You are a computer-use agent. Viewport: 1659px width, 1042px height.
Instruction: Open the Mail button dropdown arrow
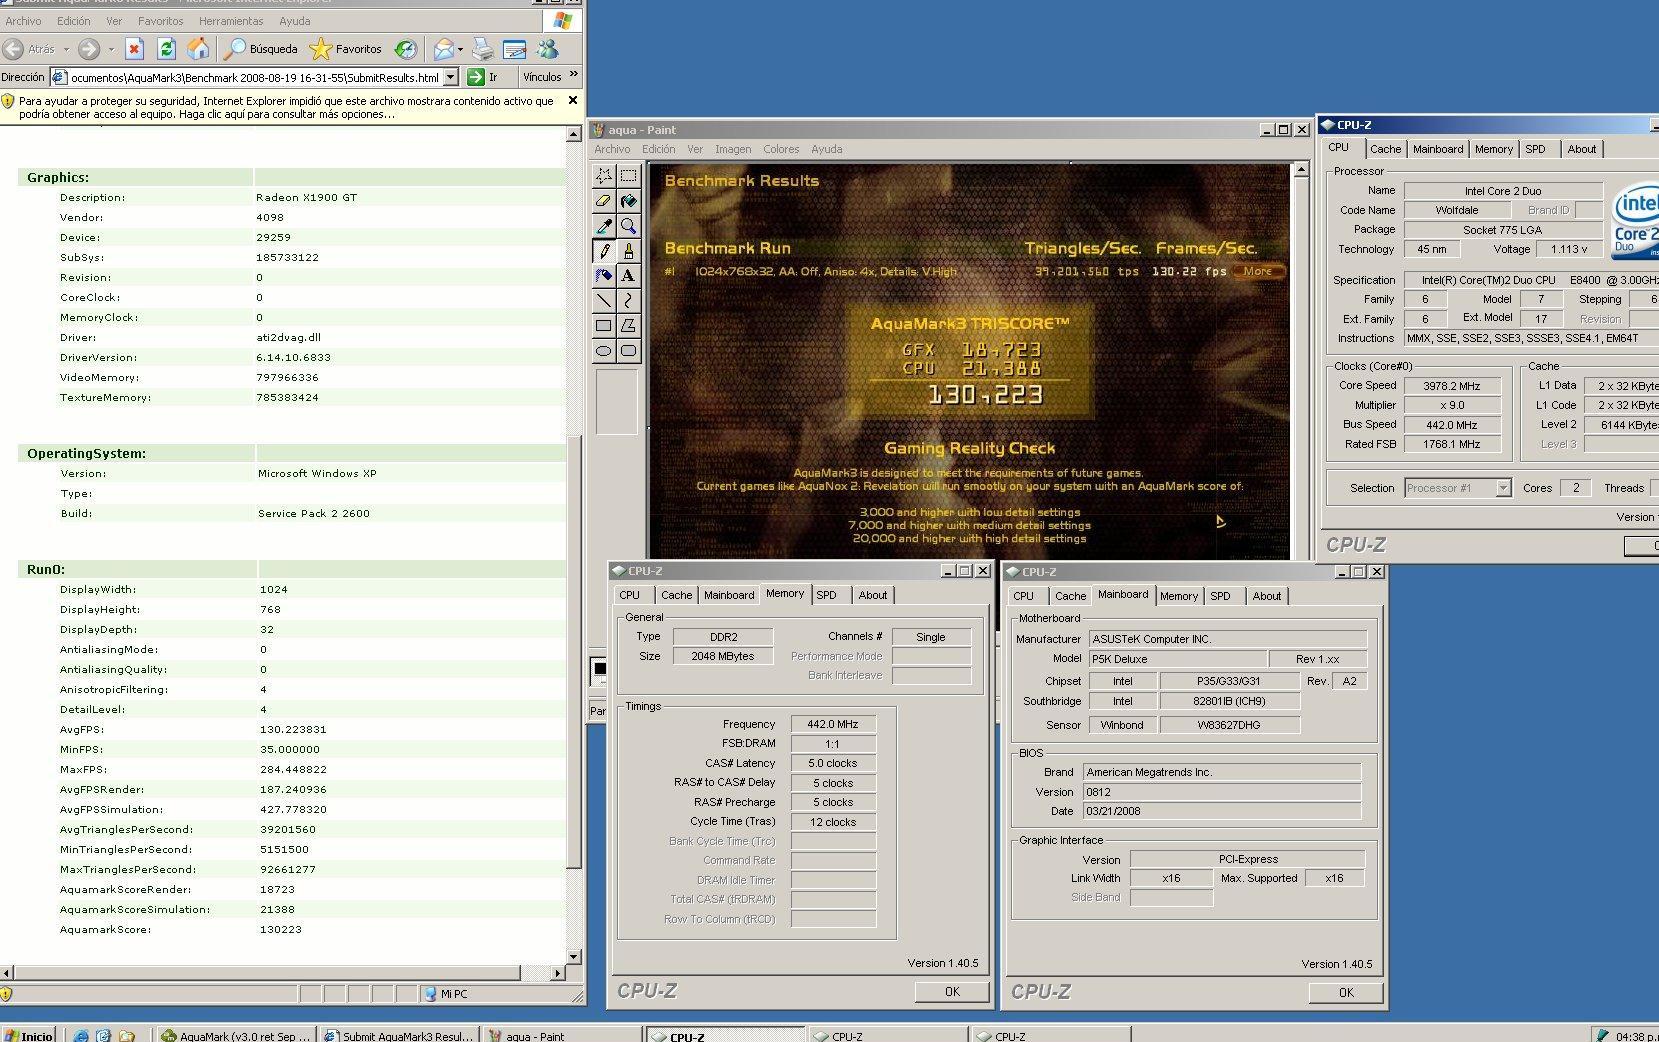(460, 48)
